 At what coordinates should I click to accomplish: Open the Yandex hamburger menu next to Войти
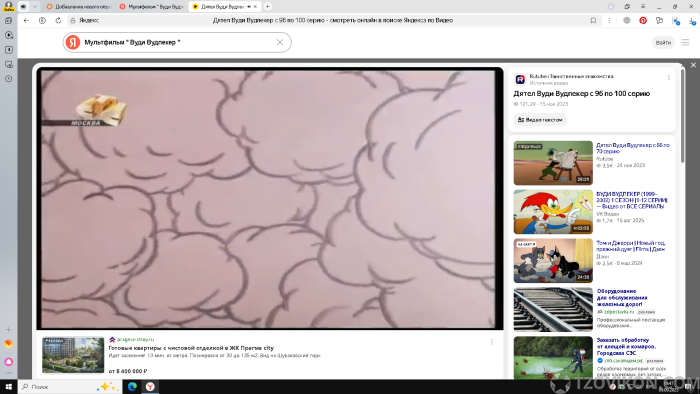pyautogui.click(x=685, y=42)
